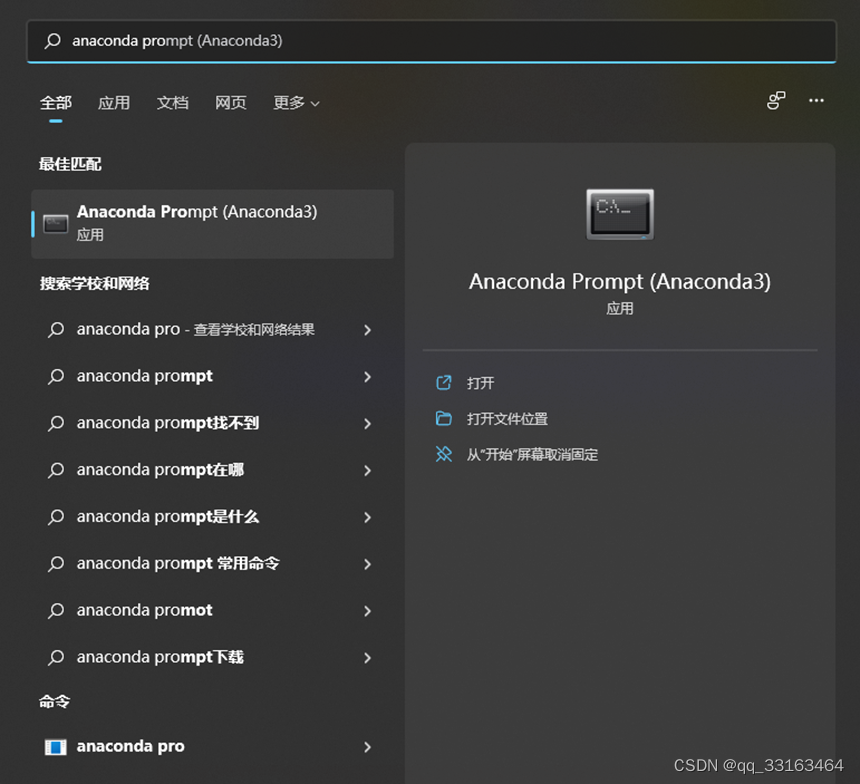Click search icon beside 'anaconda pro - 查看学校'
This screenshot has width=860, height=784.
click(56, 330)
